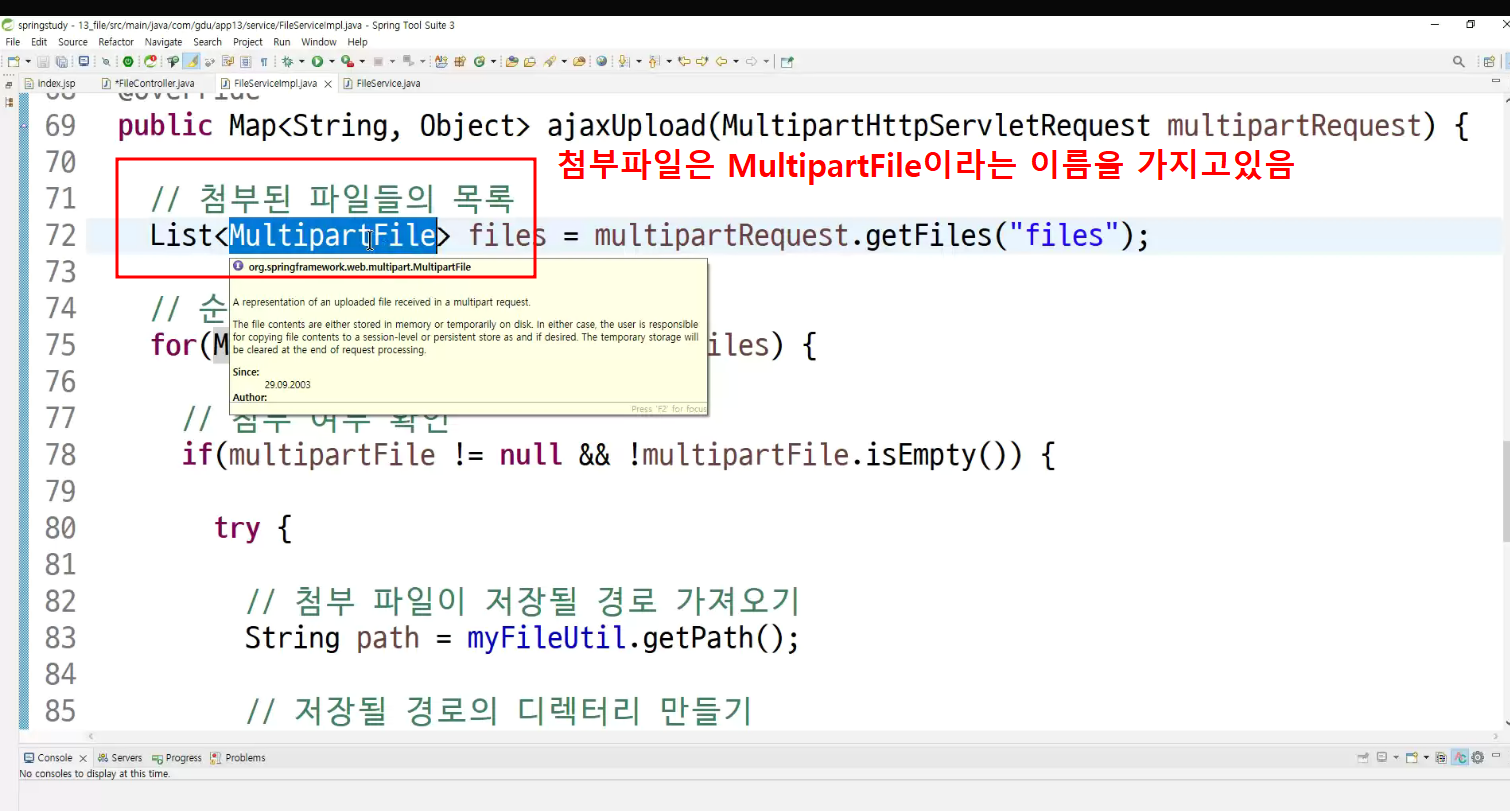Open the Servers view tab

tap(120, 757)
